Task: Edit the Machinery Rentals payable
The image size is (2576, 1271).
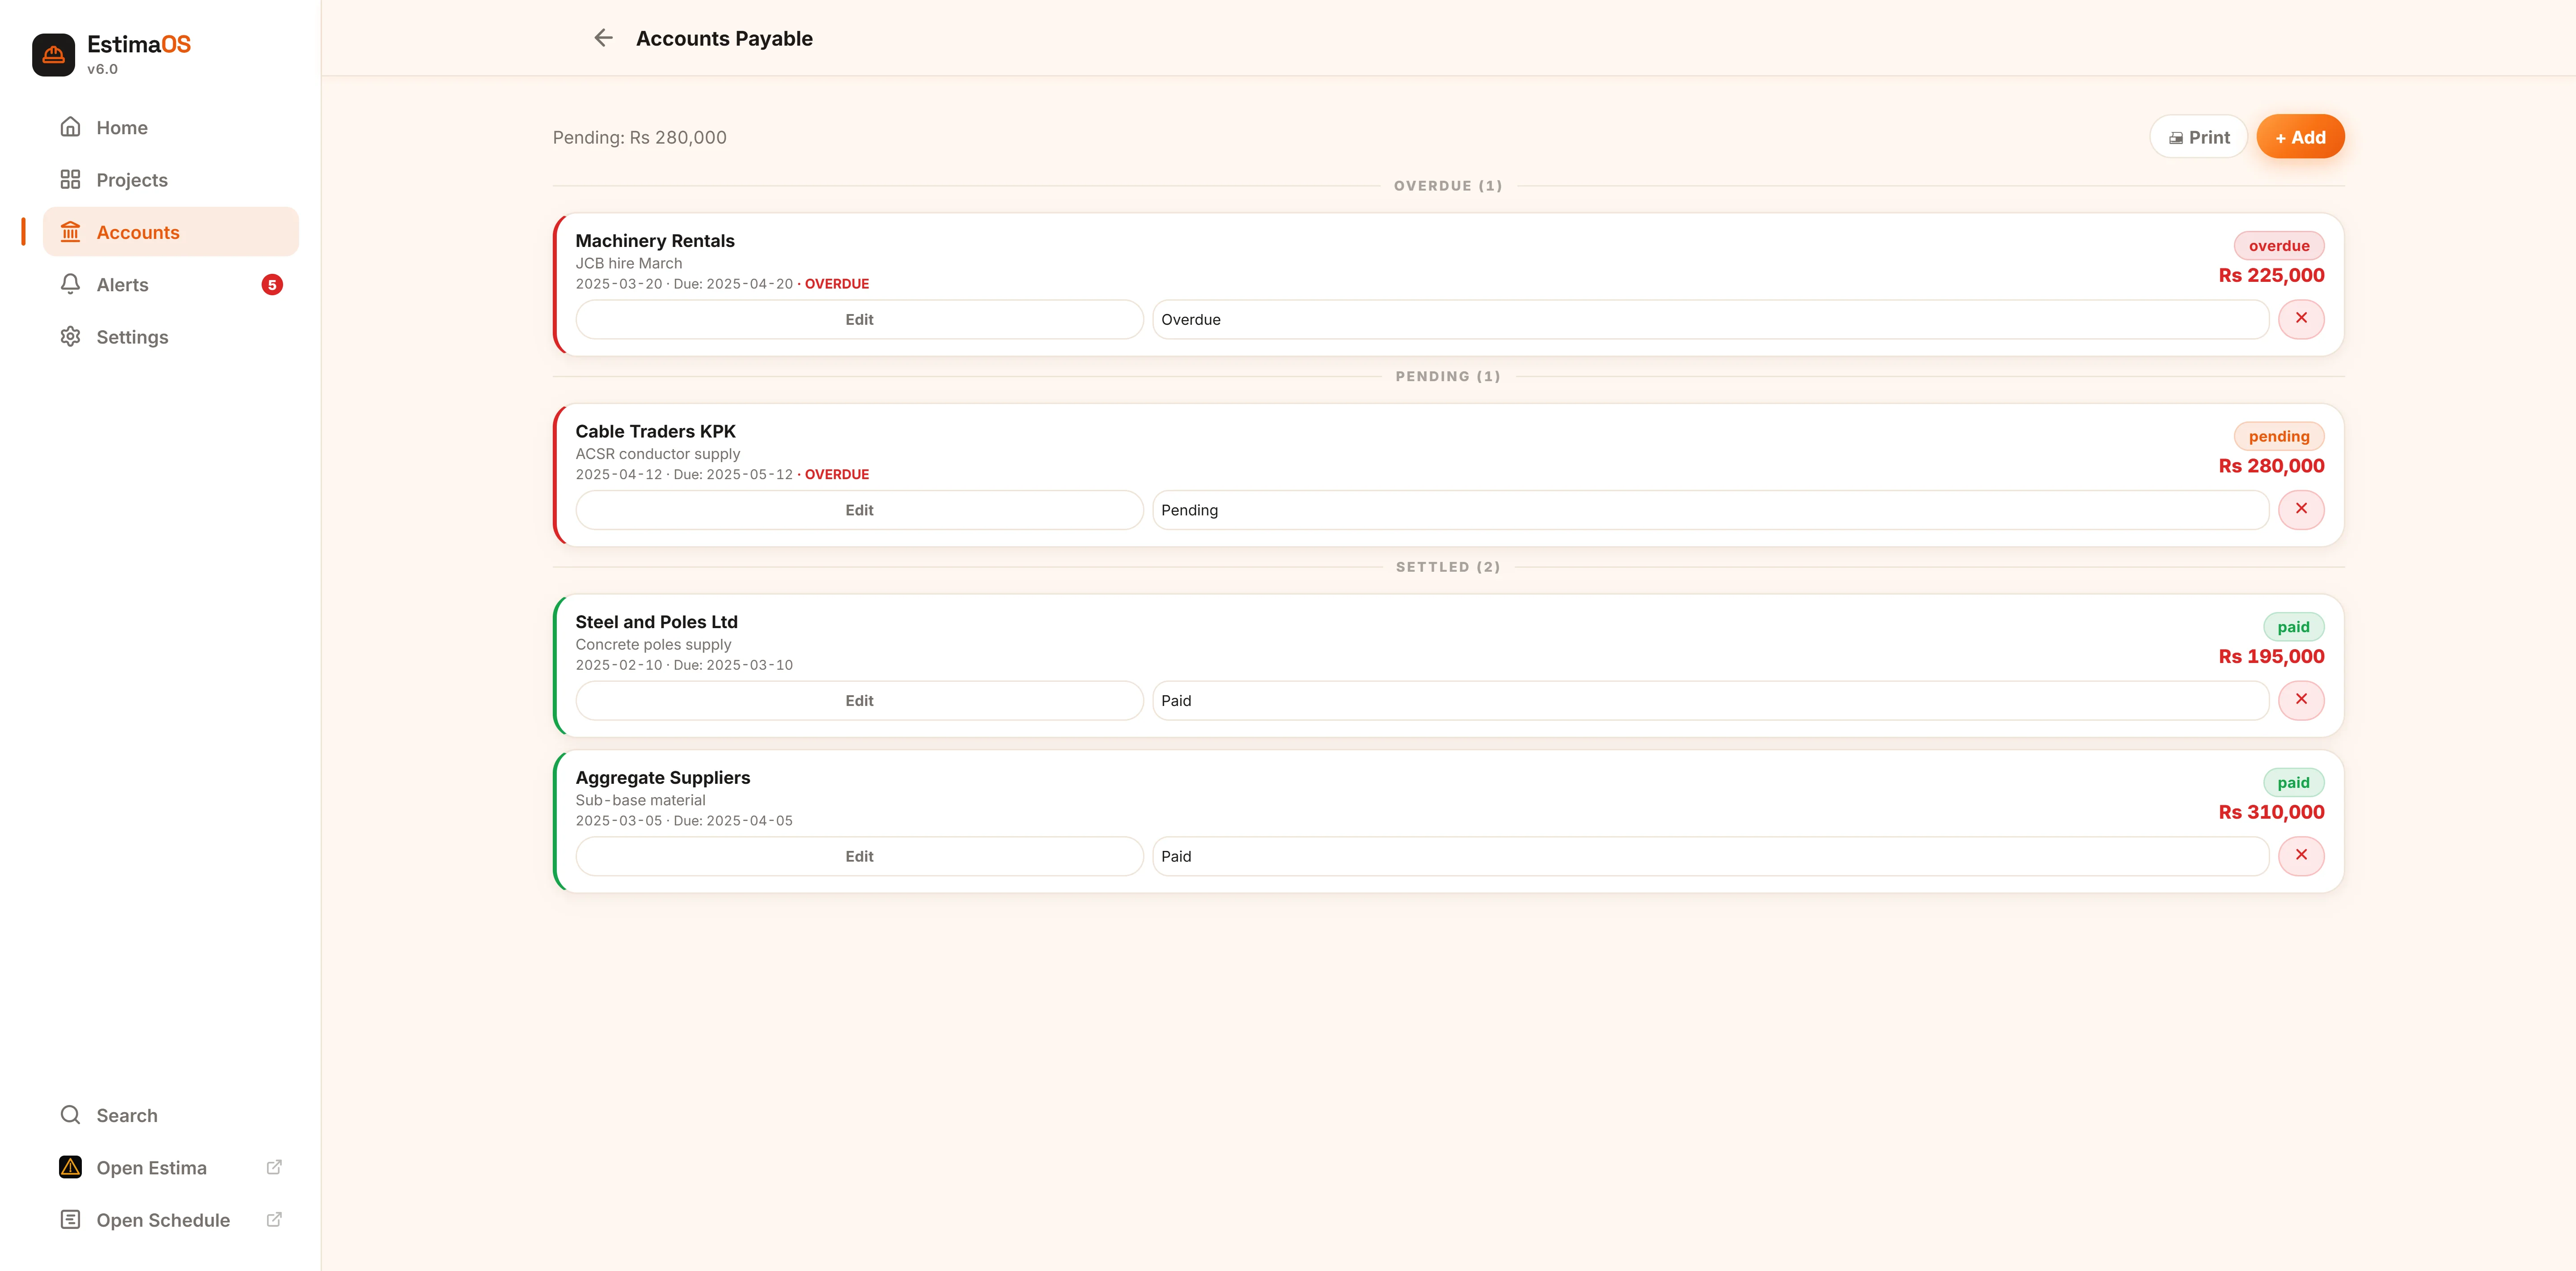Action: click(859, 319)
